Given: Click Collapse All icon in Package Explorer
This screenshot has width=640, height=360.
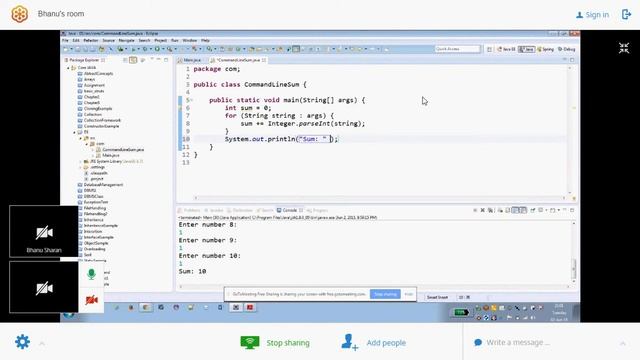Looking at the screenshot, I should point(125,60).
